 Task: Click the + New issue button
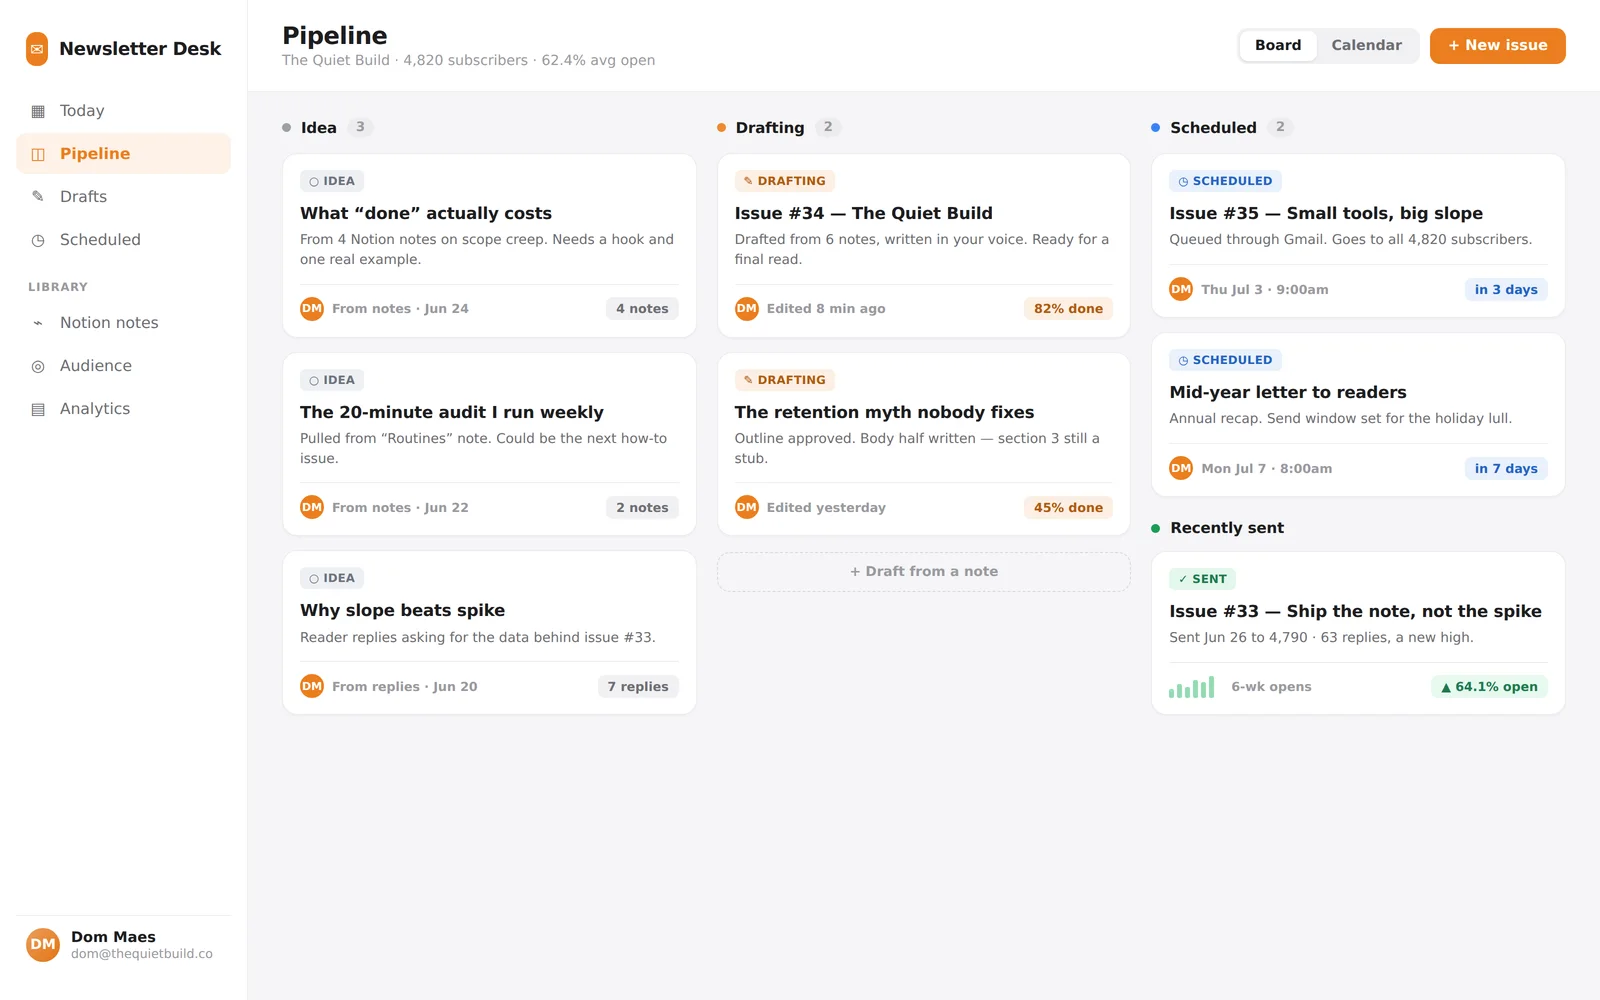[x=1497, y=46]
